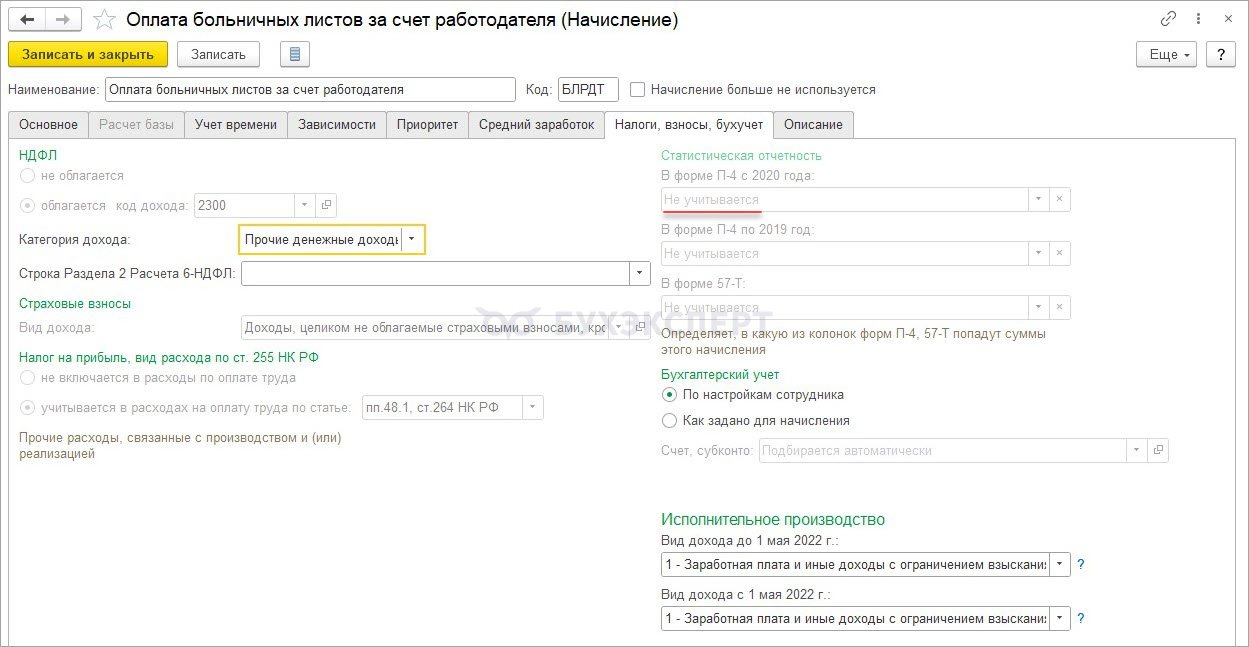Choose 'не включается в расходы по оплате труда'
This screenshot has width=1249, height=647.
pos(27,378)
